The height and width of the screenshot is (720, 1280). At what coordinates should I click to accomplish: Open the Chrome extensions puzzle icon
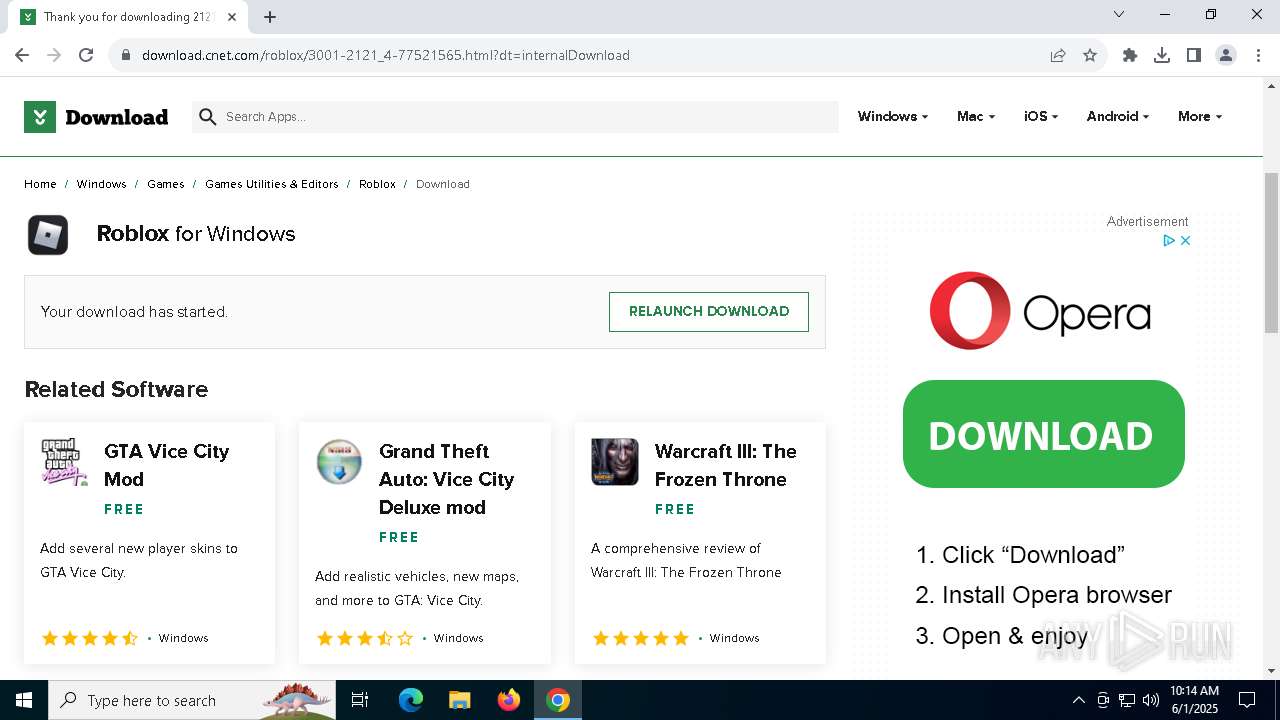(x=1130, y=55)
